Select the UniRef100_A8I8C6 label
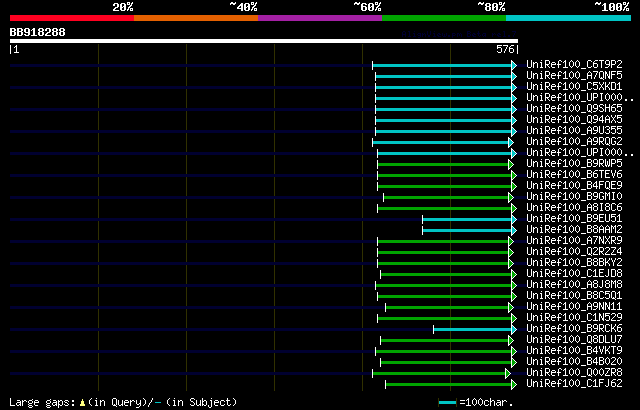The width and height of the screenshot is (640, 410). tap(574, 208)
